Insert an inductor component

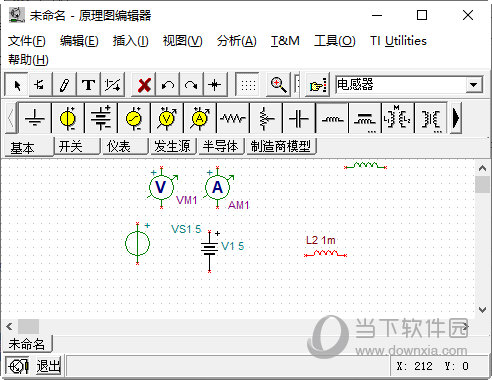tap(332, 118)
